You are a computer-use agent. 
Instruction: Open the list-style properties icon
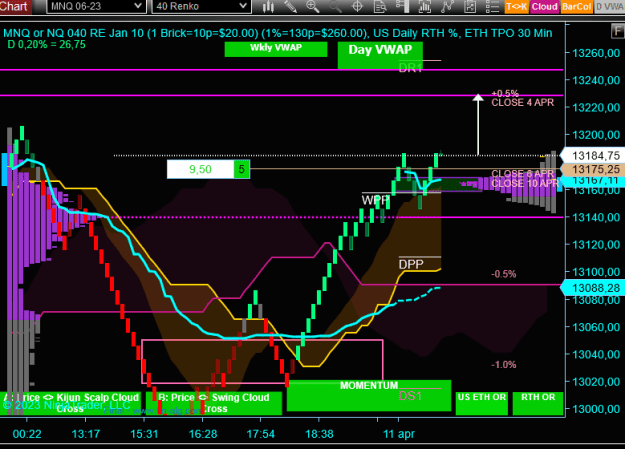click(x=493, y=6)
